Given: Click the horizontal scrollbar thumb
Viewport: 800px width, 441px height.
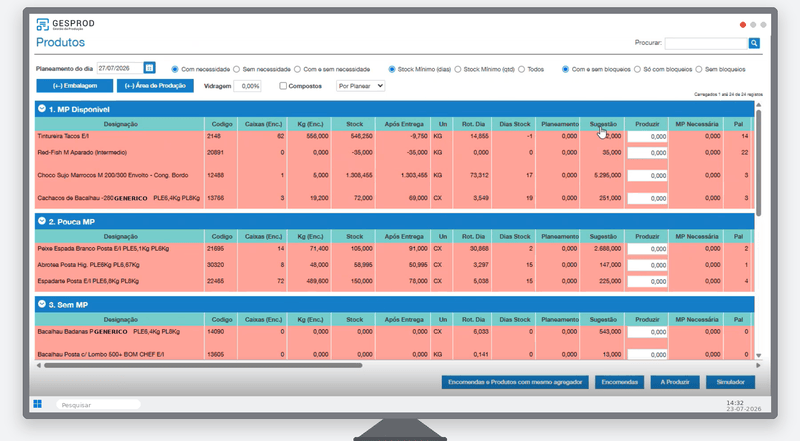Looking at the screenshot, I should 203,365.
